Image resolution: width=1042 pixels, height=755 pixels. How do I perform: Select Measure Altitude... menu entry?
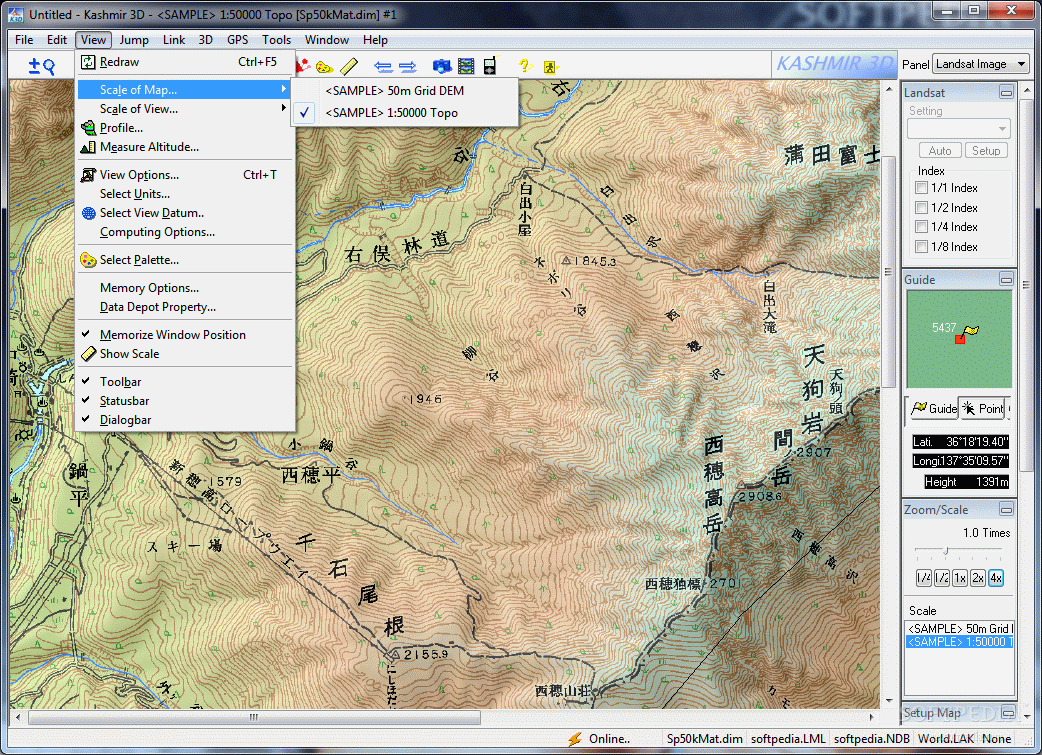pyautogui.click(x=186, y=147)
